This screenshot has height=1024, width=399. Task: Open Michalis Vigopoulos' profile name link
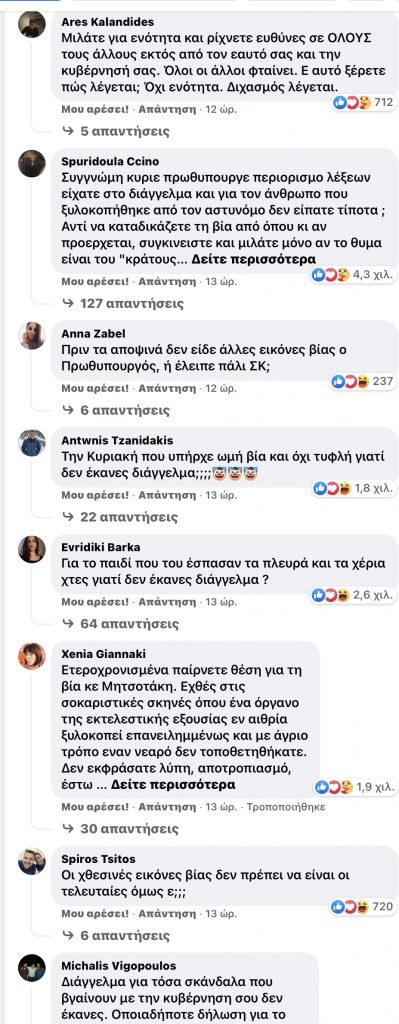pos(118,965)
